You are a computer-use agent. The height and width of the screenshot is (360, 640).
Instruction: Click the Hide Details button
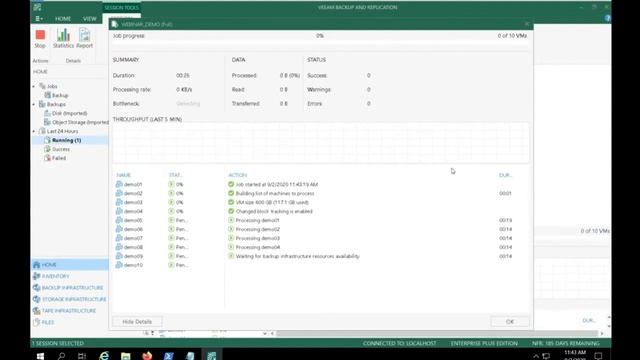tap(137, 322)
